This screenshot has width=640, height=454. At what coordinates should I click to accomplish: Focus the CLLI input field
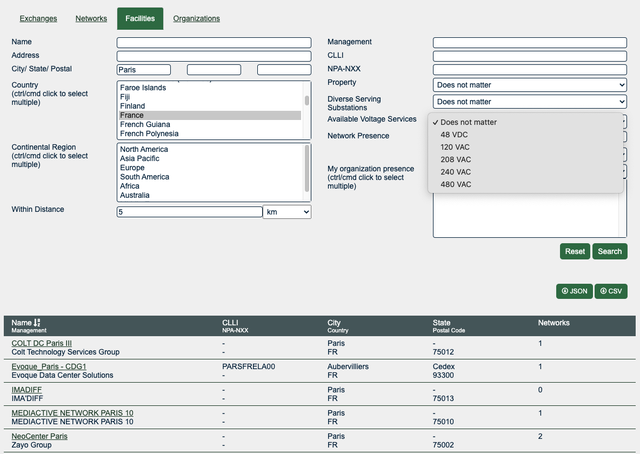click(530, 56)
